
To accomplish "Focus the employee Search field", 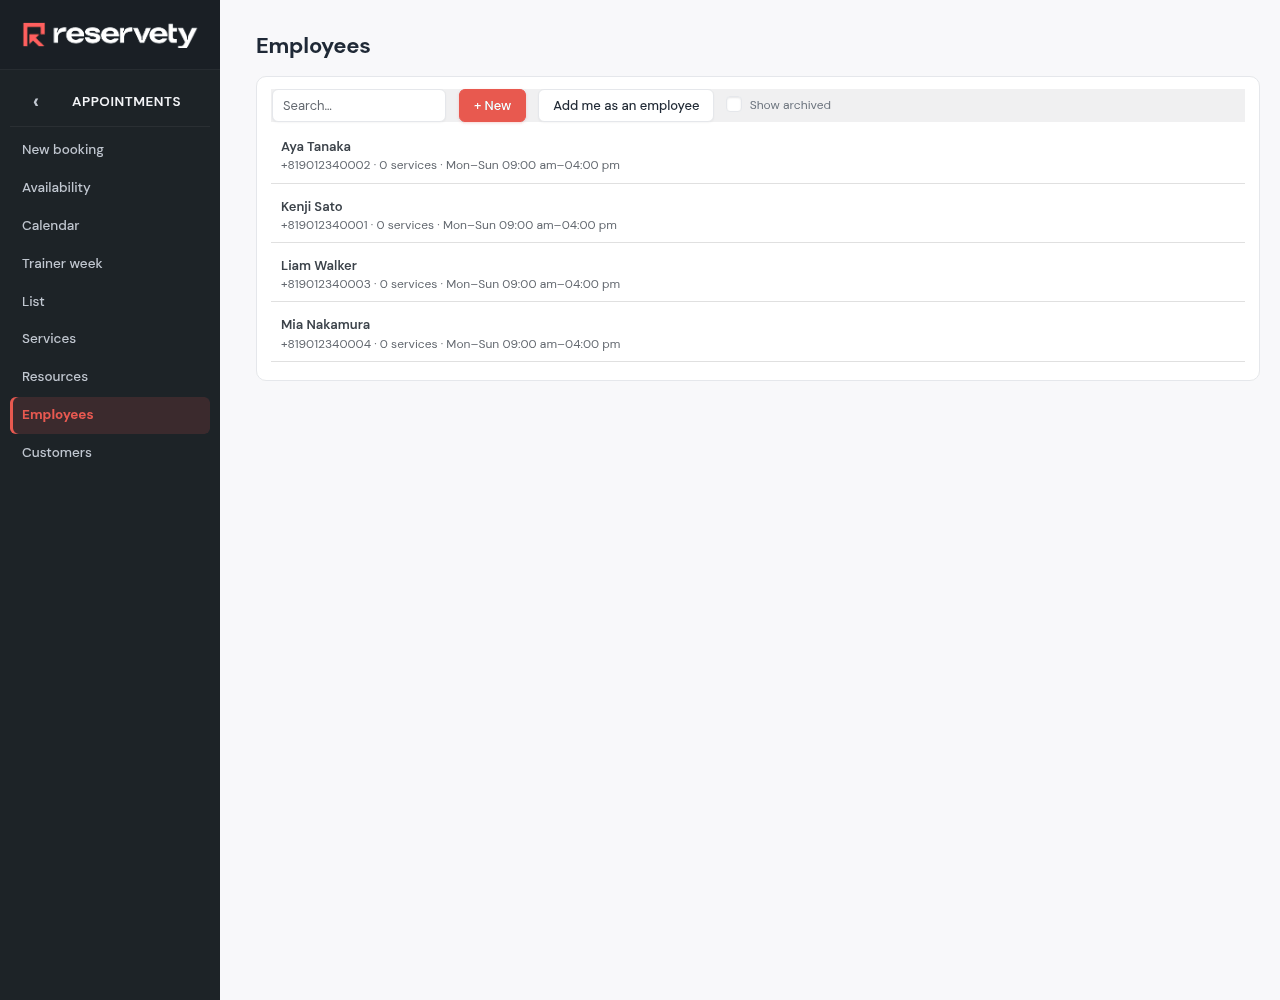I will tap(359, 106).
